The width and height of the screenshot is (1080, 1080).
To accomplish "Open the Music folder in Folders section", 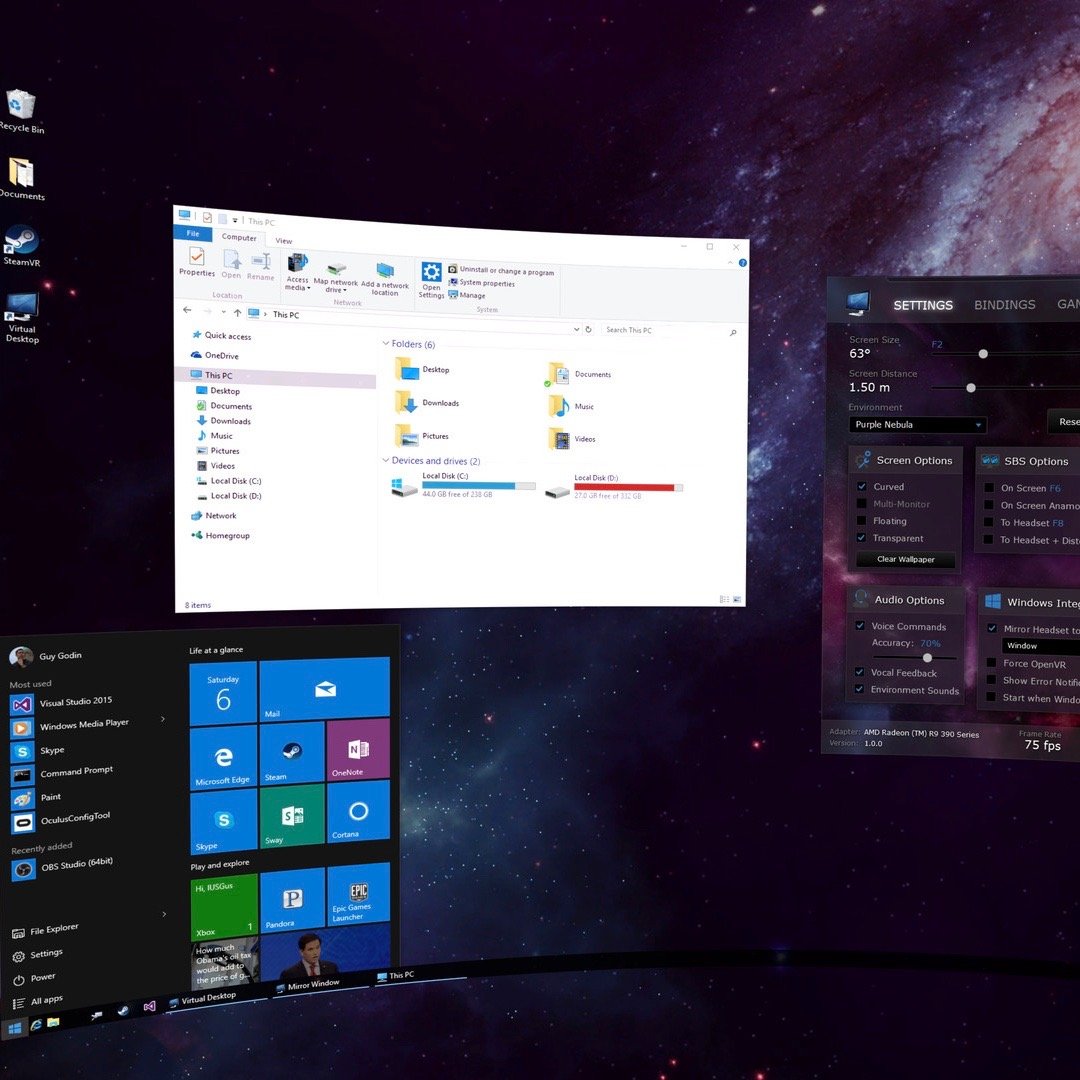I will (571, 406).
